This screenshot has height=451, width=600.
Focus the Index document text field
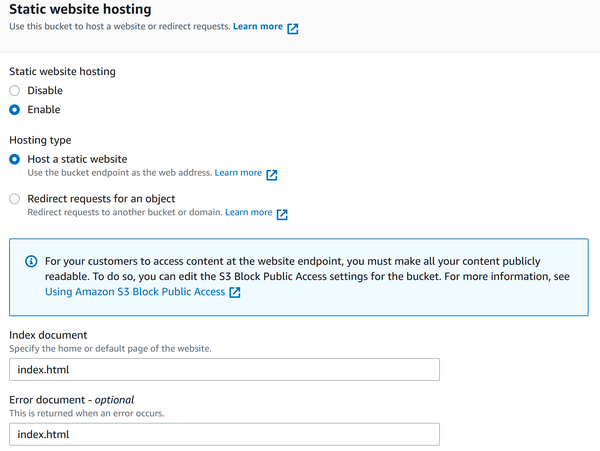[224, 370]
